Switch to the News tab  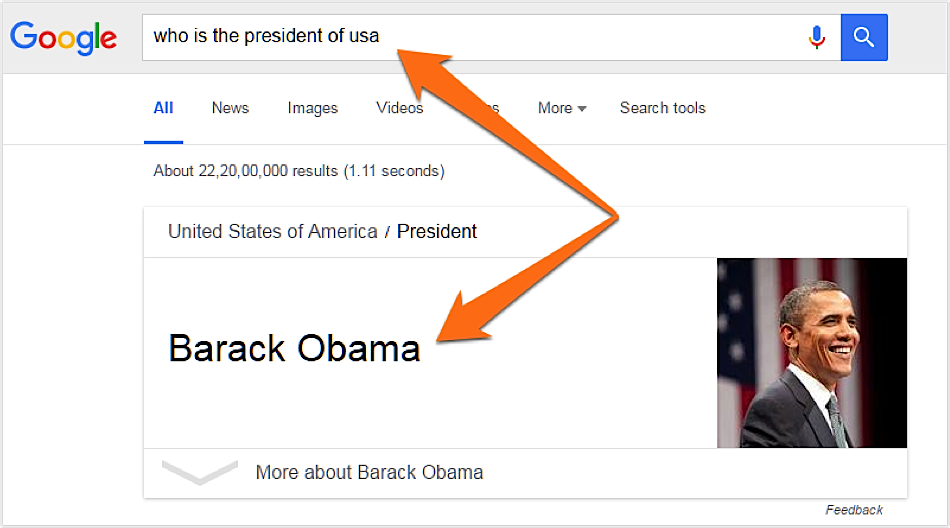[x=230, y=108]
